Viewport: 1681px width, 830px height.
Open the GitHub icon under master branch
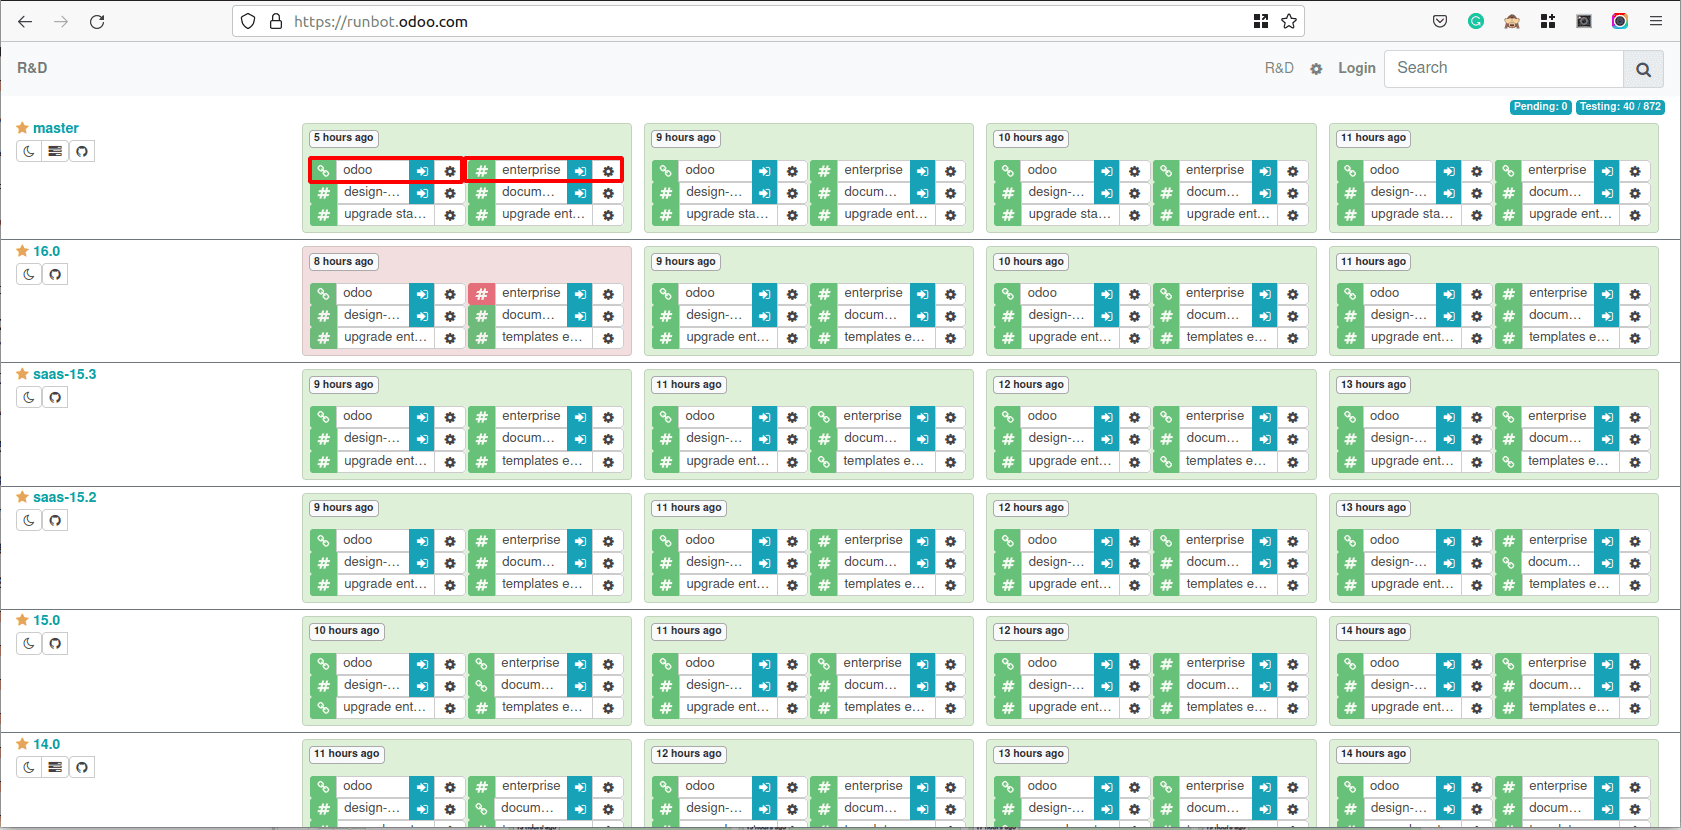82,151
